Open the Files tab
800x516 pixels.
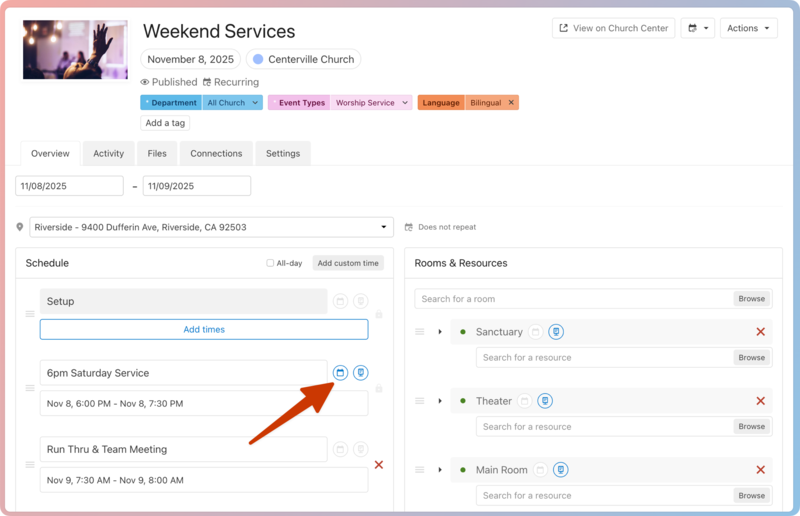157,154
